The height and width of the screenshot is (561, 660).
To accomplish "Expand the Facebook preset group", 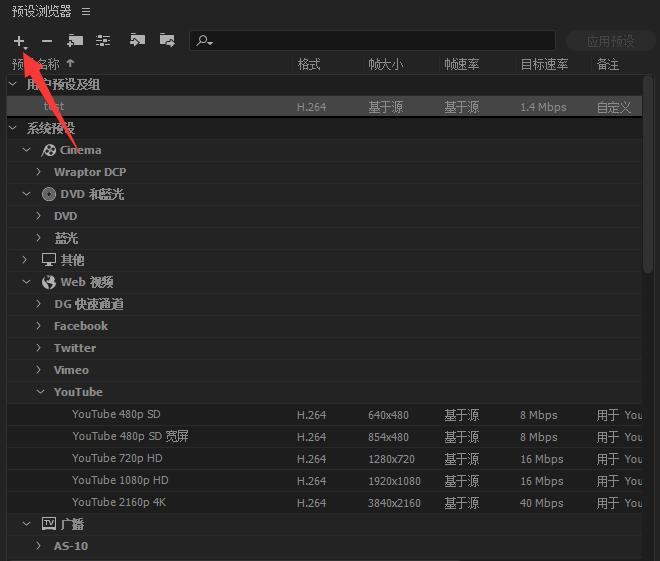I will tap(40, 326).
